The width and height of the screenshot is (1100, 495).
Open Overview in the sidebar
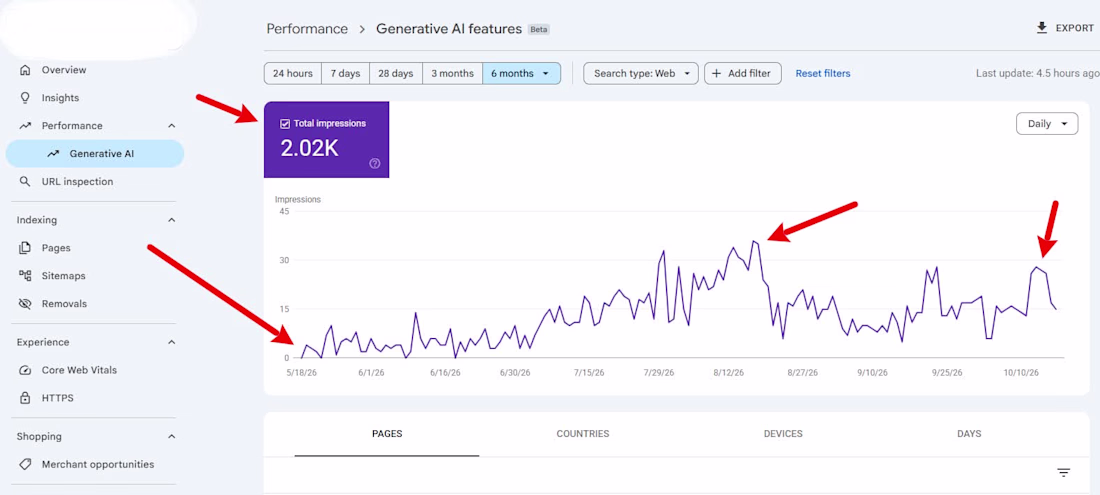(64, 70)
